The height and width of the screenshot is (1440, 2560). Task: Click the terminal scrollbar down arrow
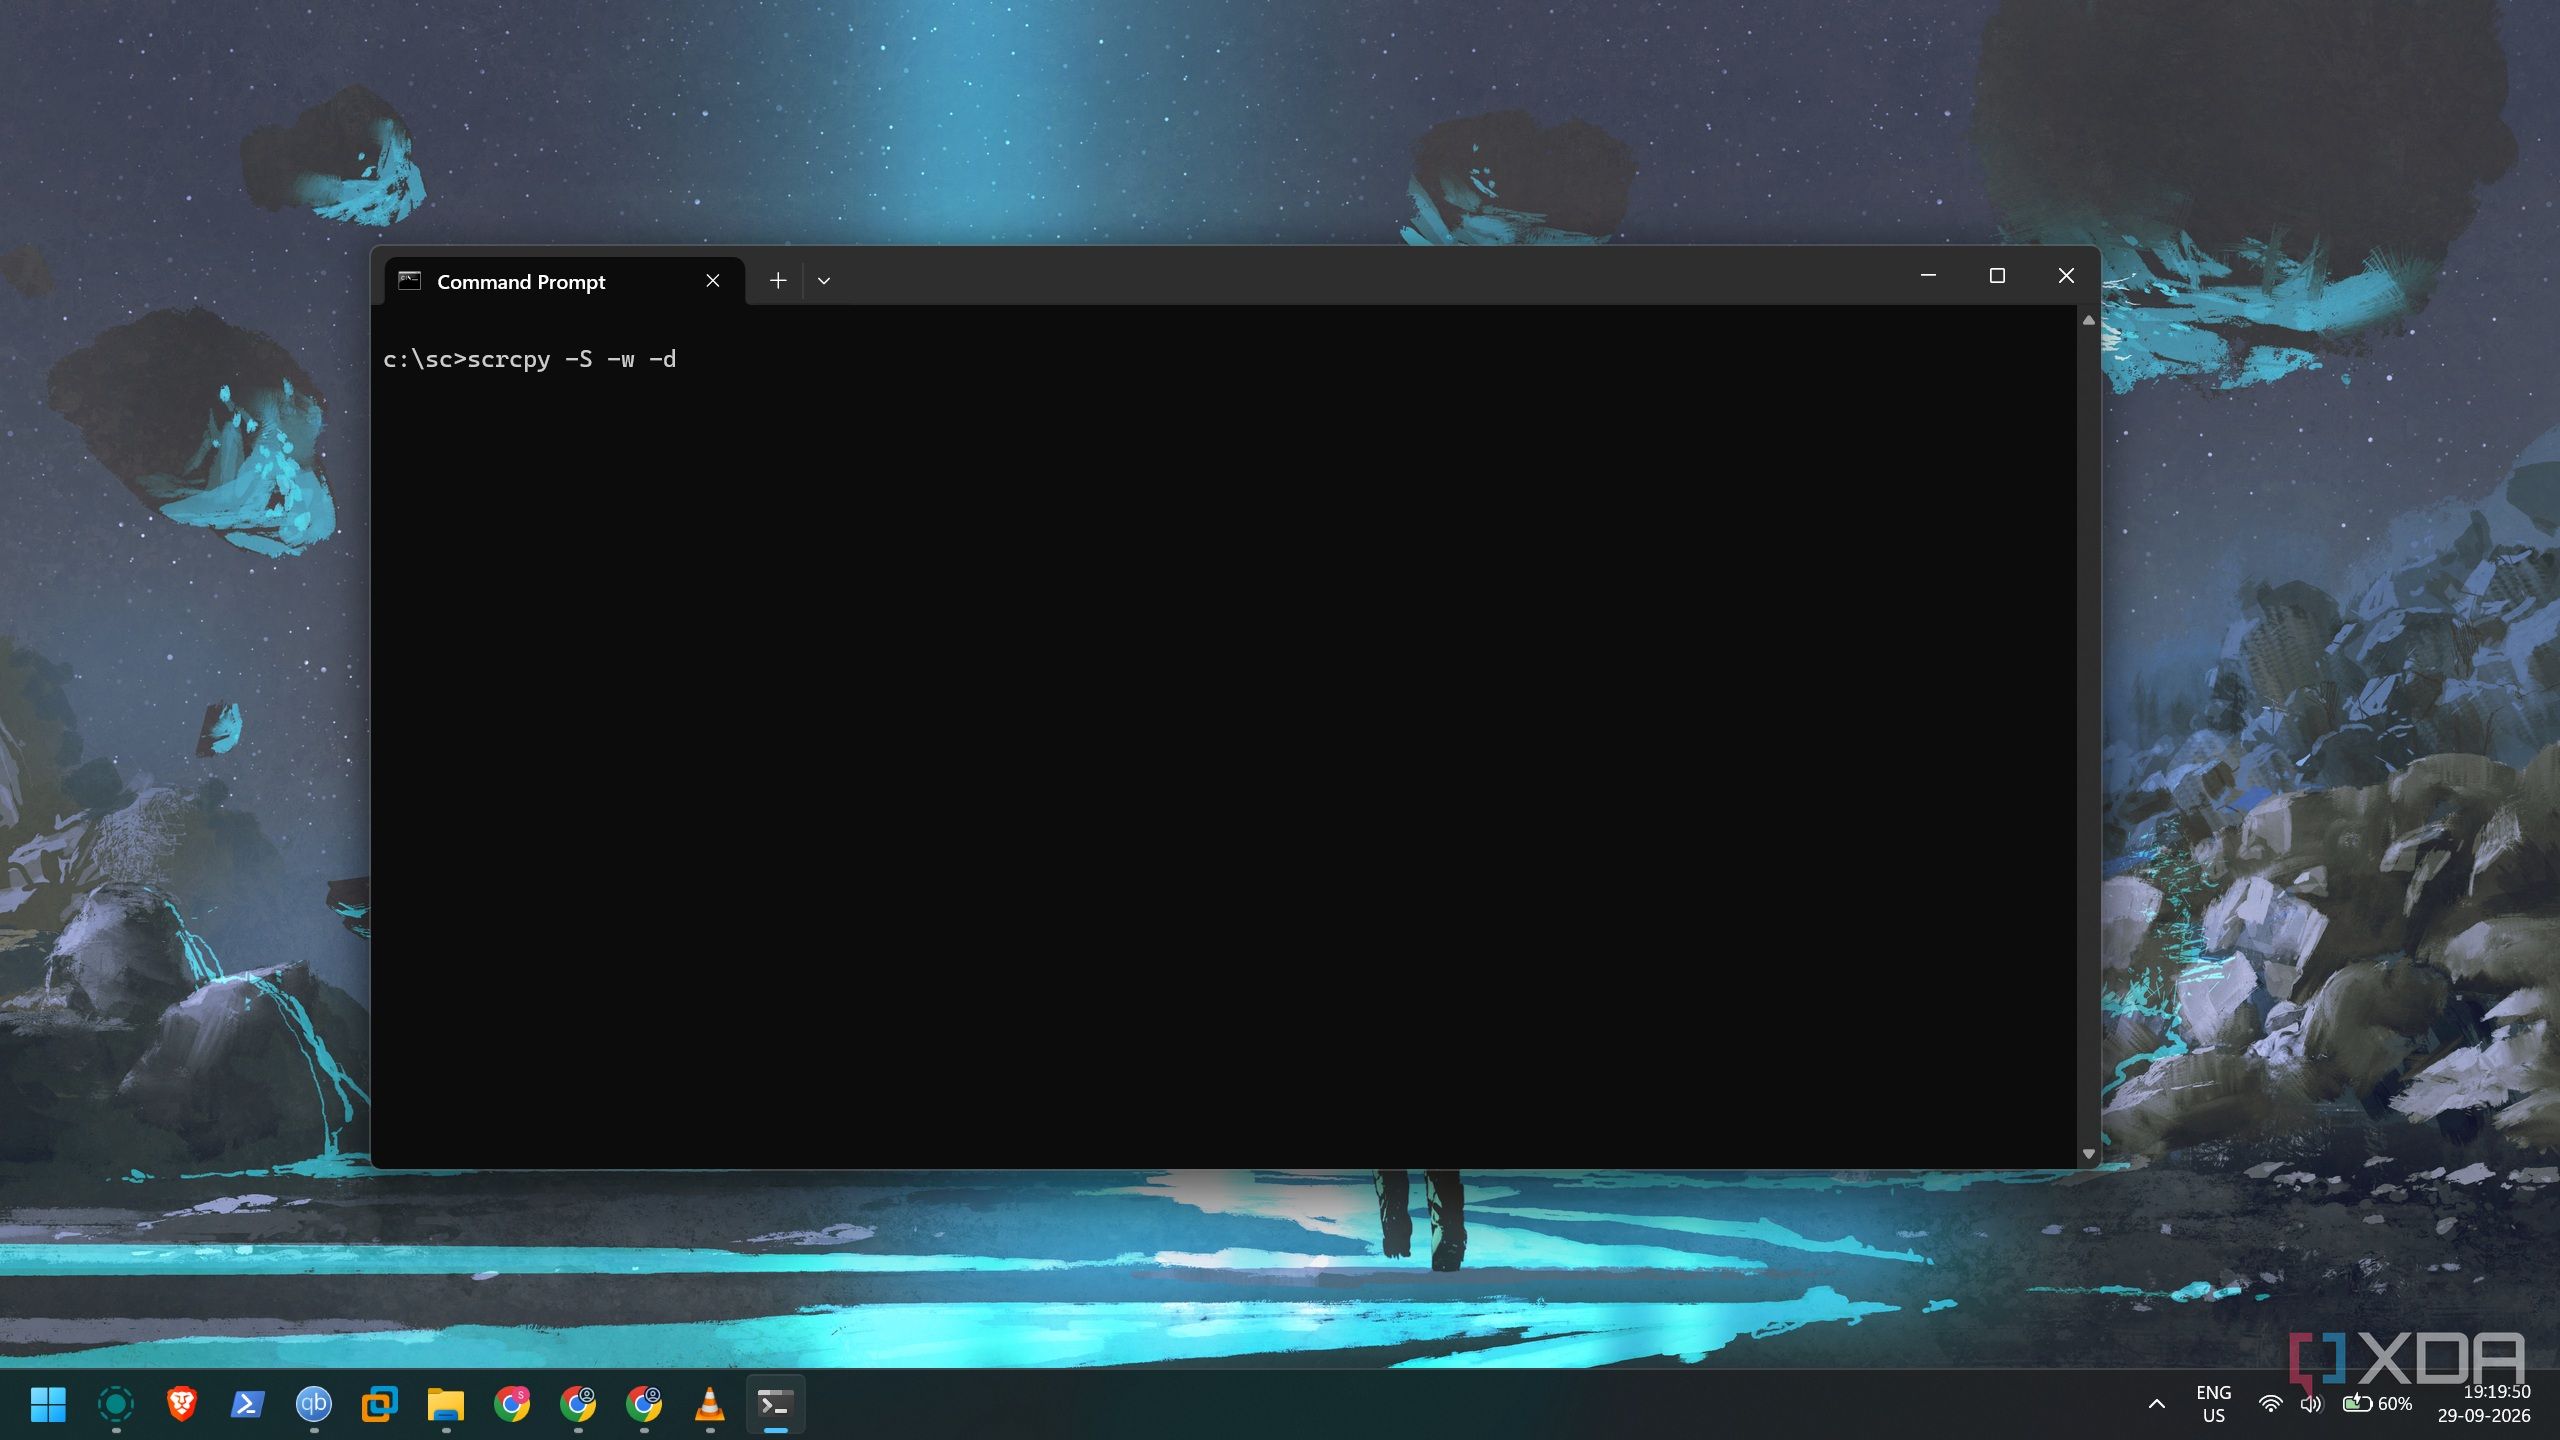tap(2088, 1154)
